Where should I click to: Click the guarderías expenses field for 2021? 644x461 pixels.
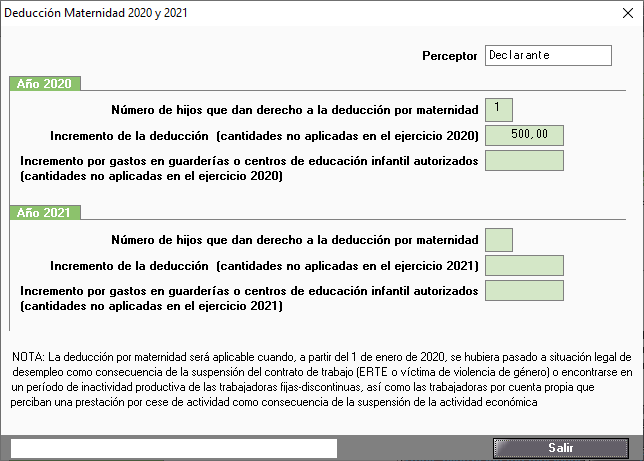pyautogui.click(x=524, y=291)
